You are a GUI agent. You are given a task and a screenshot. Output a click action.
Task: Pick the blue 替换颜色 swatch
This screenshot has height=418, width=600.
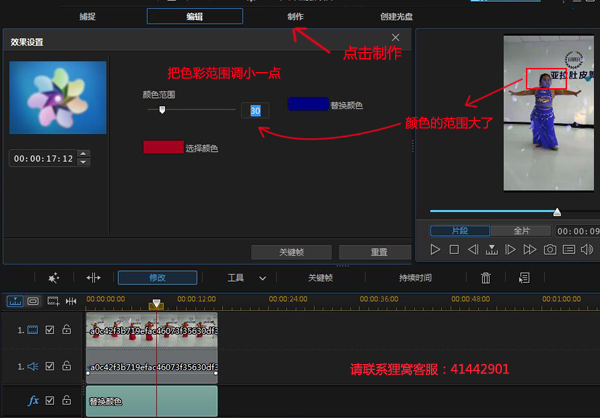tap(308, 104)
